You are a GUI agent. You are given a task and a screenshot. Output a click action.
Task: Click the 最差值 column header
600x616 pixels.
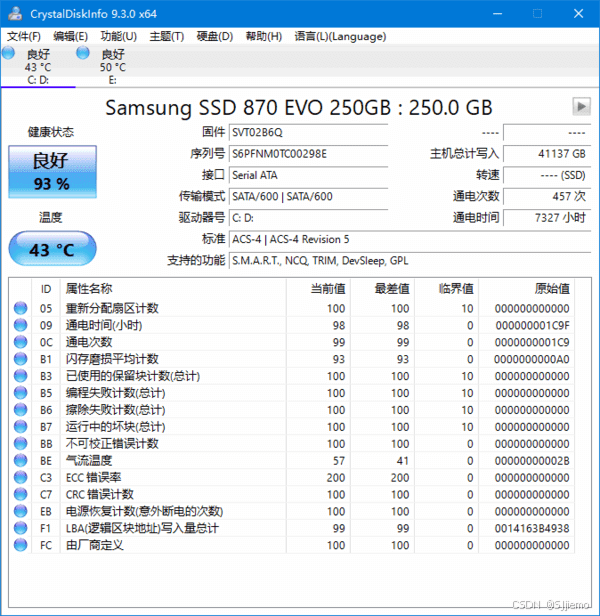click(382, 289)
